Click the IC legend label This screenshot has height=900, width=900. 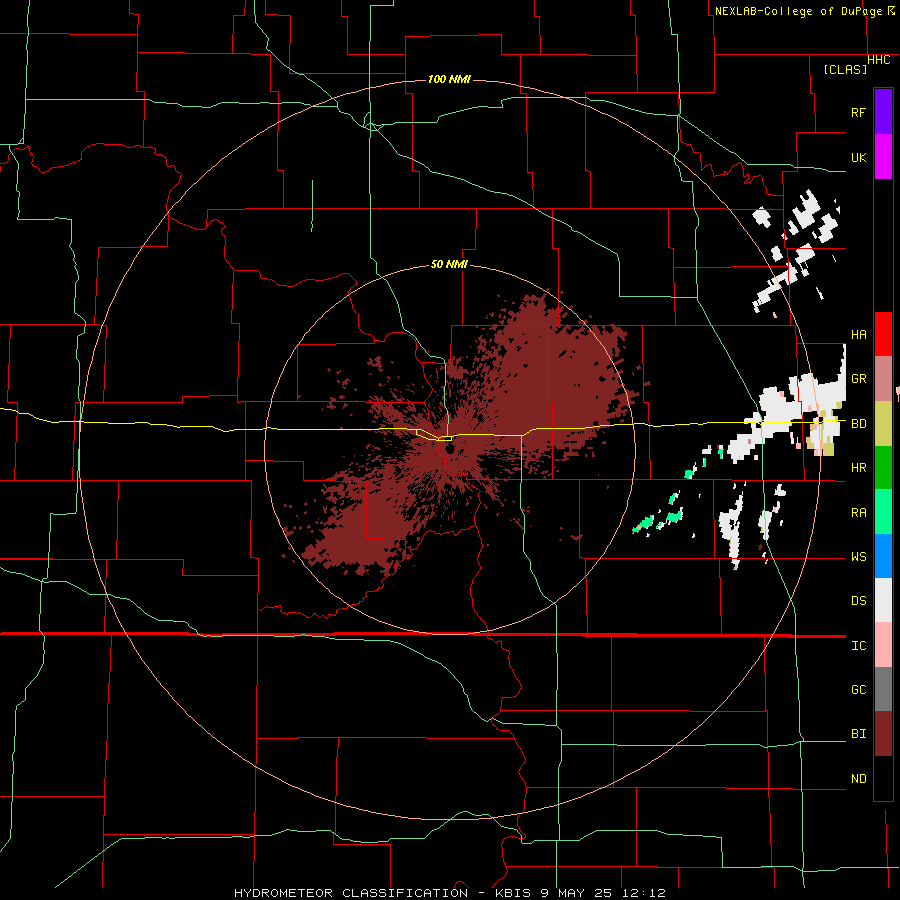[858, 645]
